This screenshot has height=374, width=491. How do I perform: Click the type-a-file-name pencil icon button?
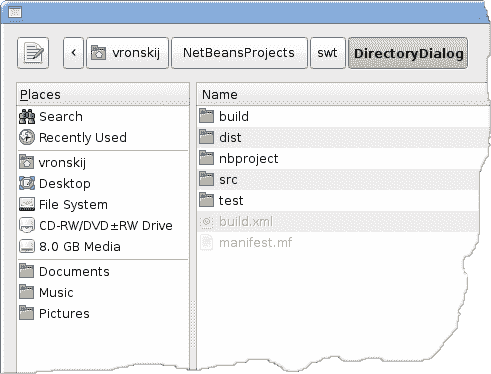pyautogui.click(x=33, y=53)
